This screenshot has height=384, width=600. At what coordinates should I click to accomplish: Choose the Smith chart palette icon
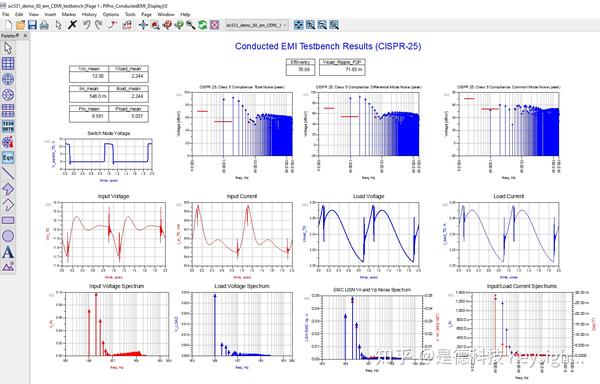click(8, 95)
